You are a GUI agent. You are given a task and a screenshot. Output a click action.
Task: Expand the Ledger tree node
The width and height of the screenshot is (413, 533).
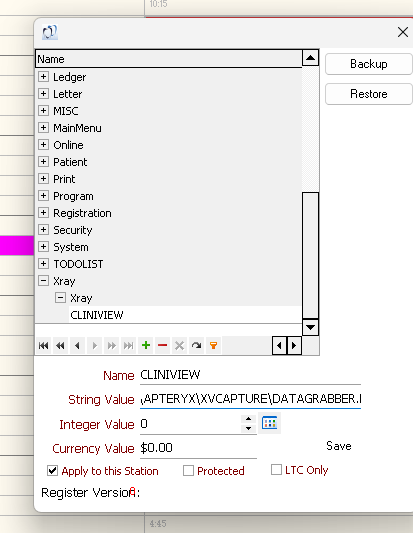point(43,76)
